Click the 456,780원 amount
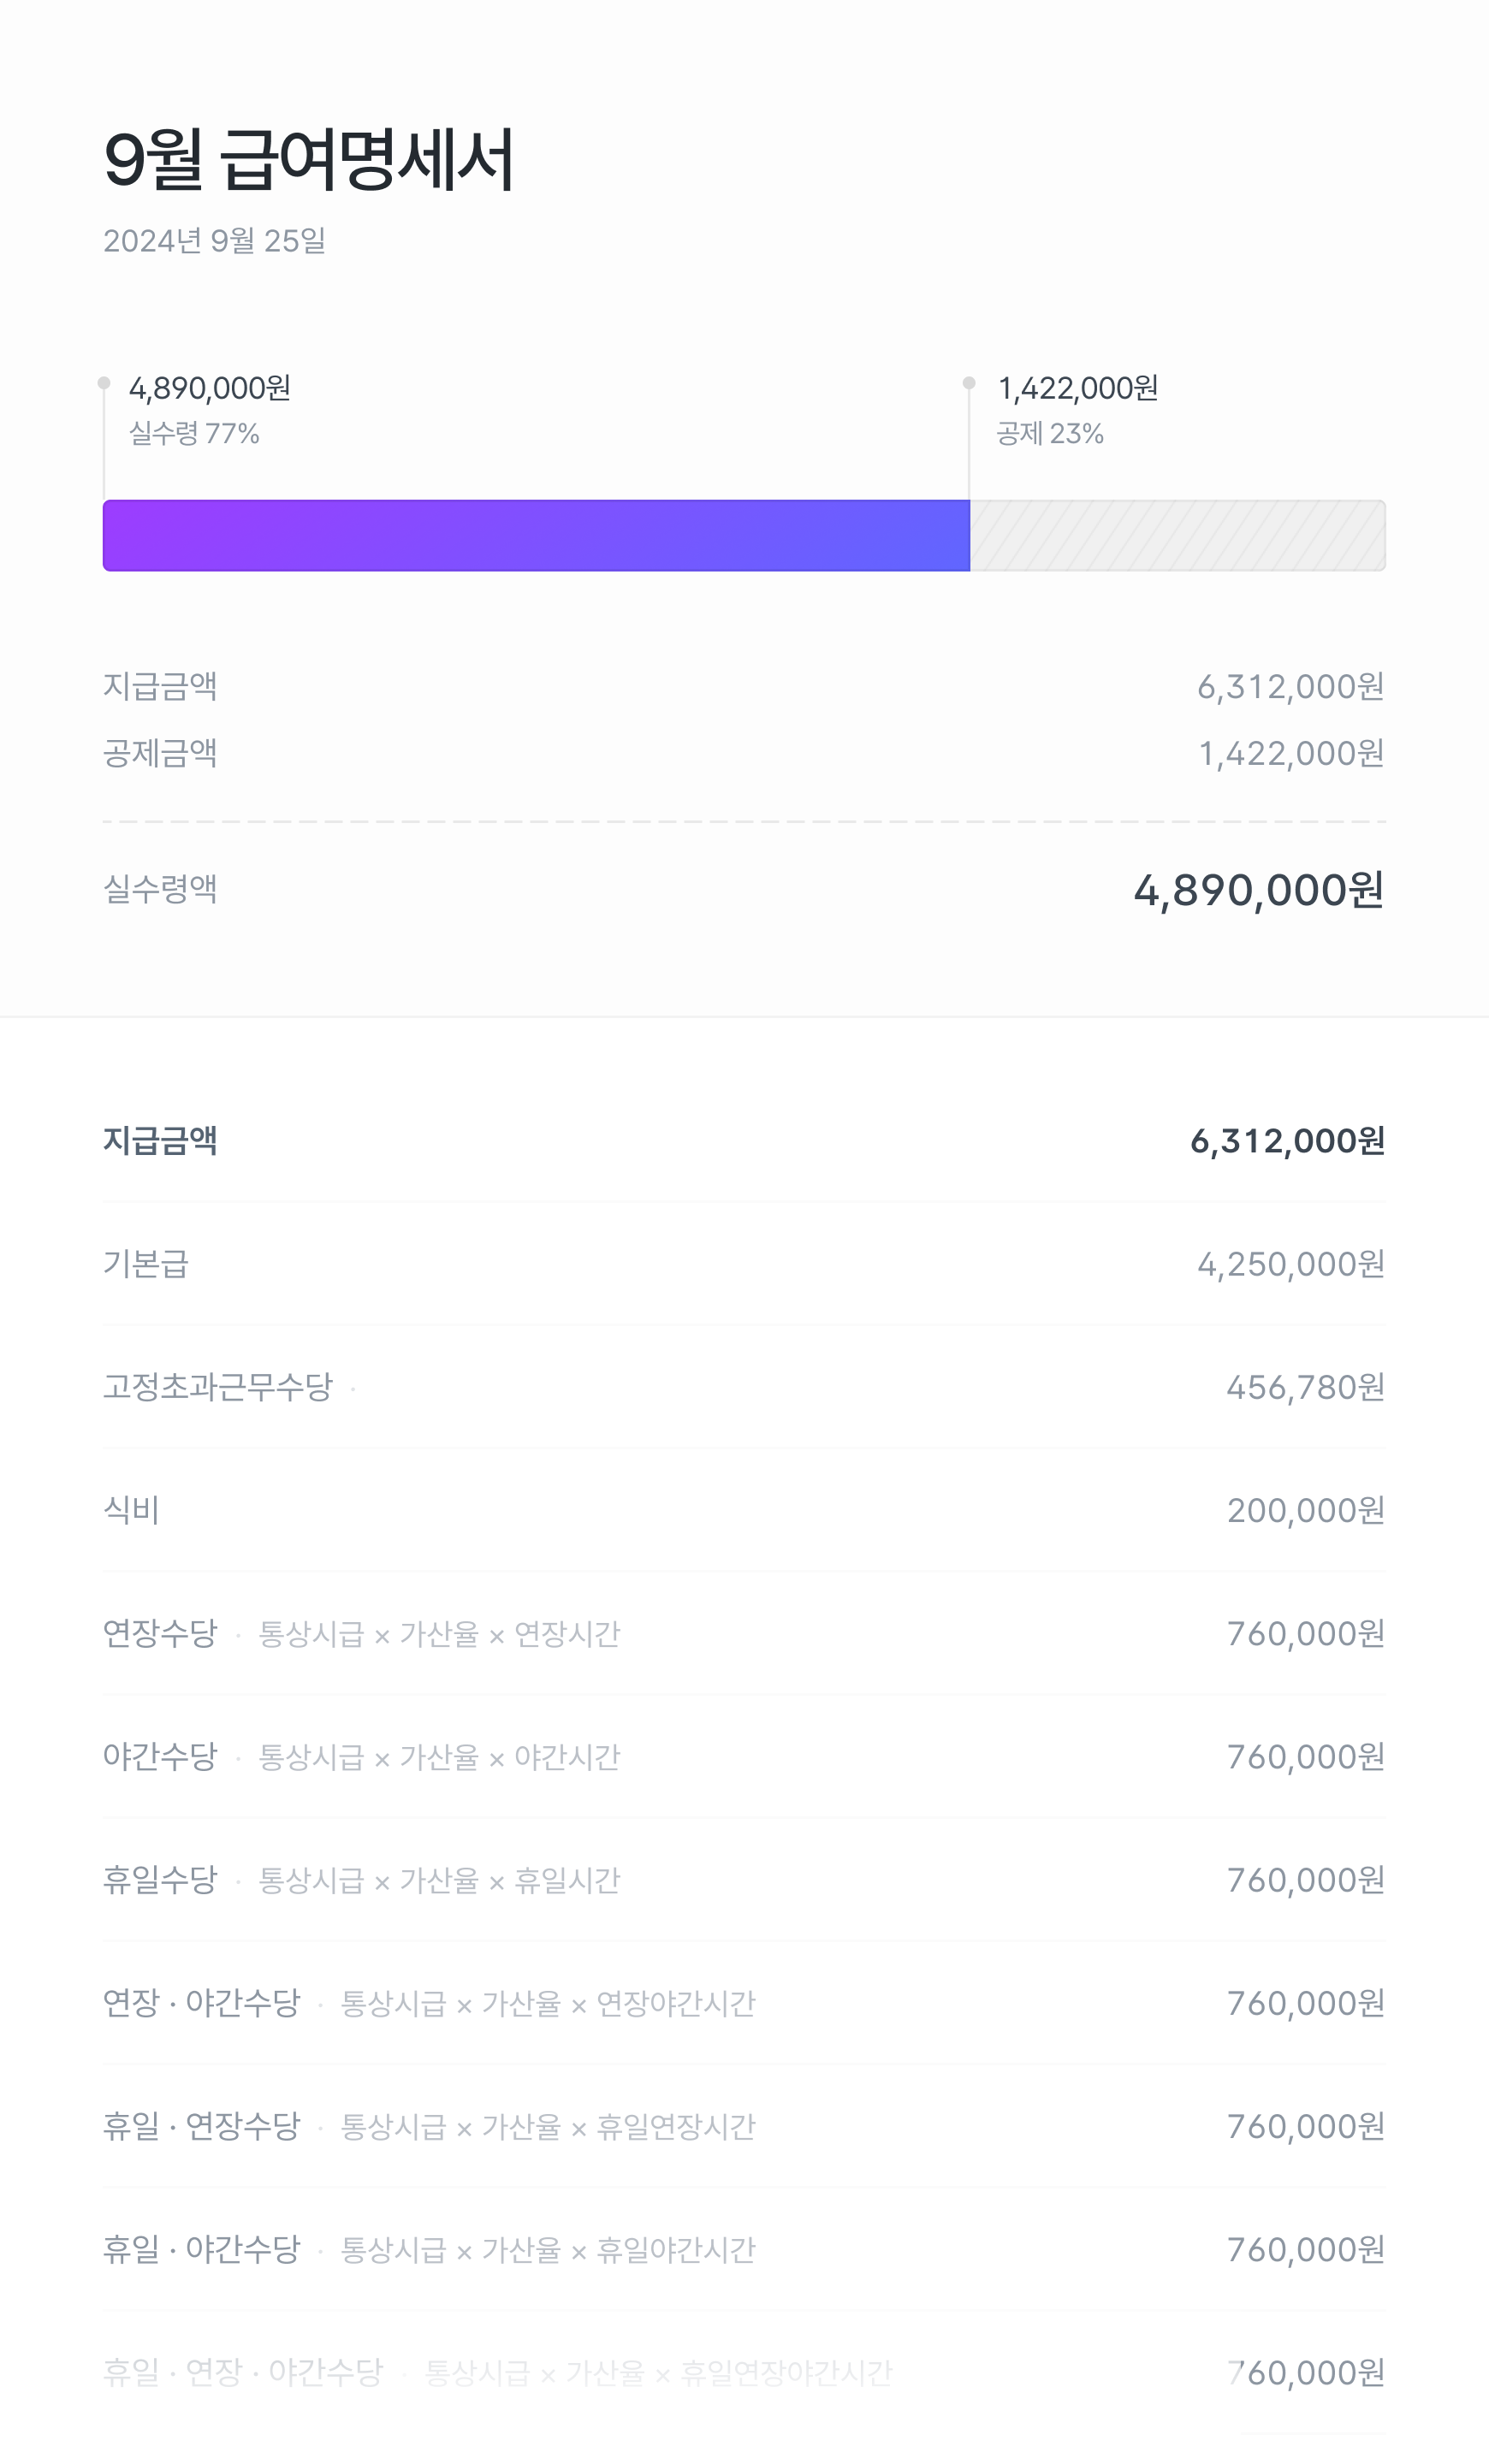The image size is (1489, 2464). coord(1305,1387)
